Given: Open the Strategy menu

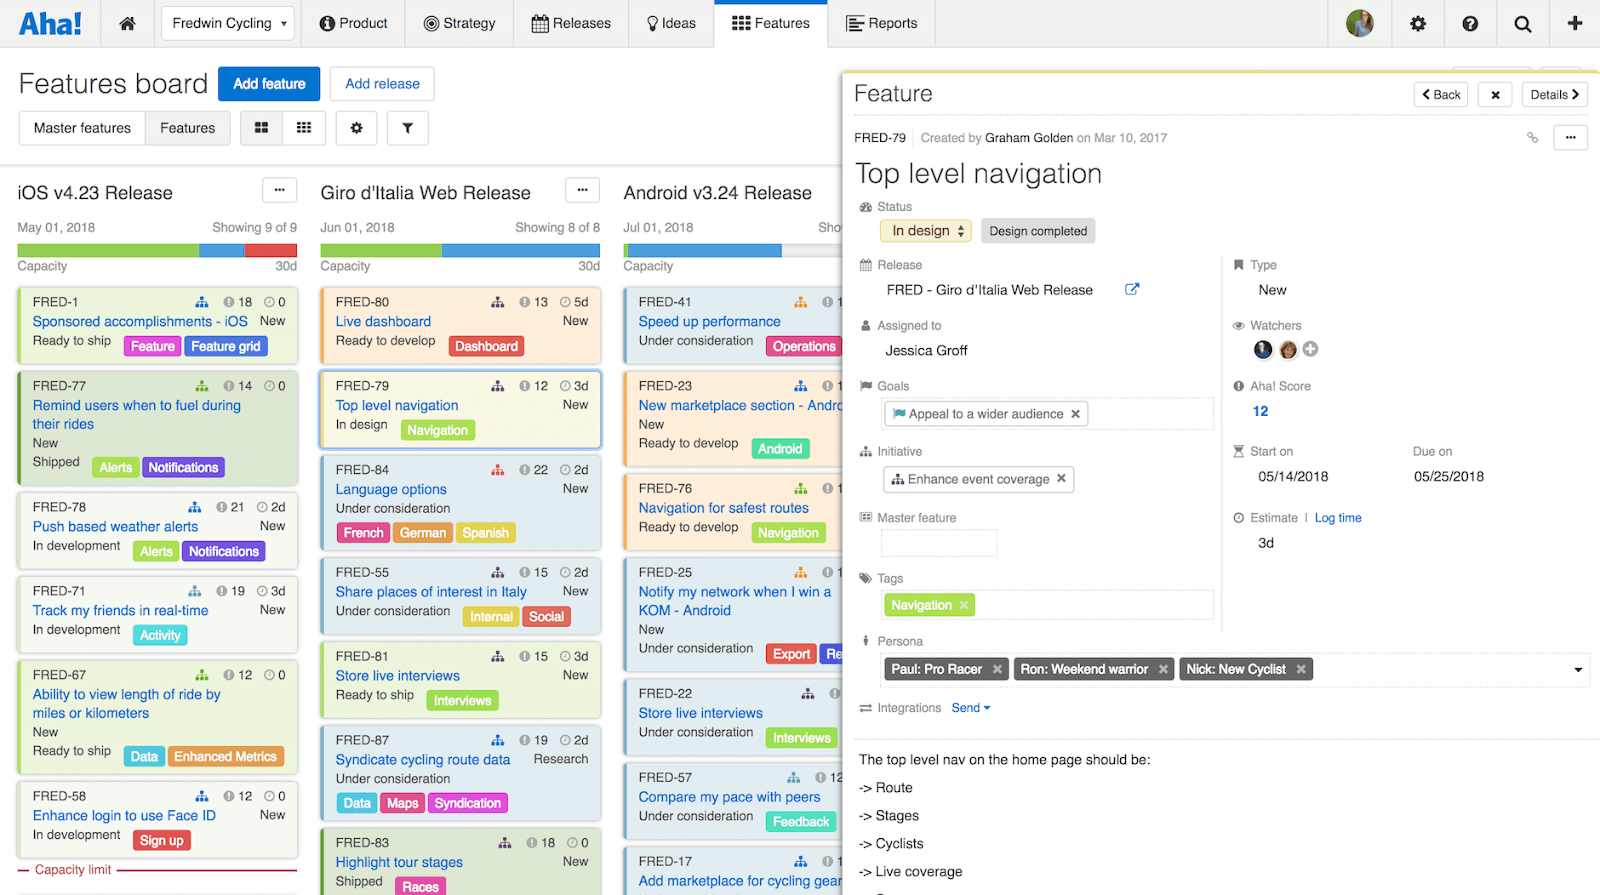Looking at the screenshot, I should pos(459,23).
